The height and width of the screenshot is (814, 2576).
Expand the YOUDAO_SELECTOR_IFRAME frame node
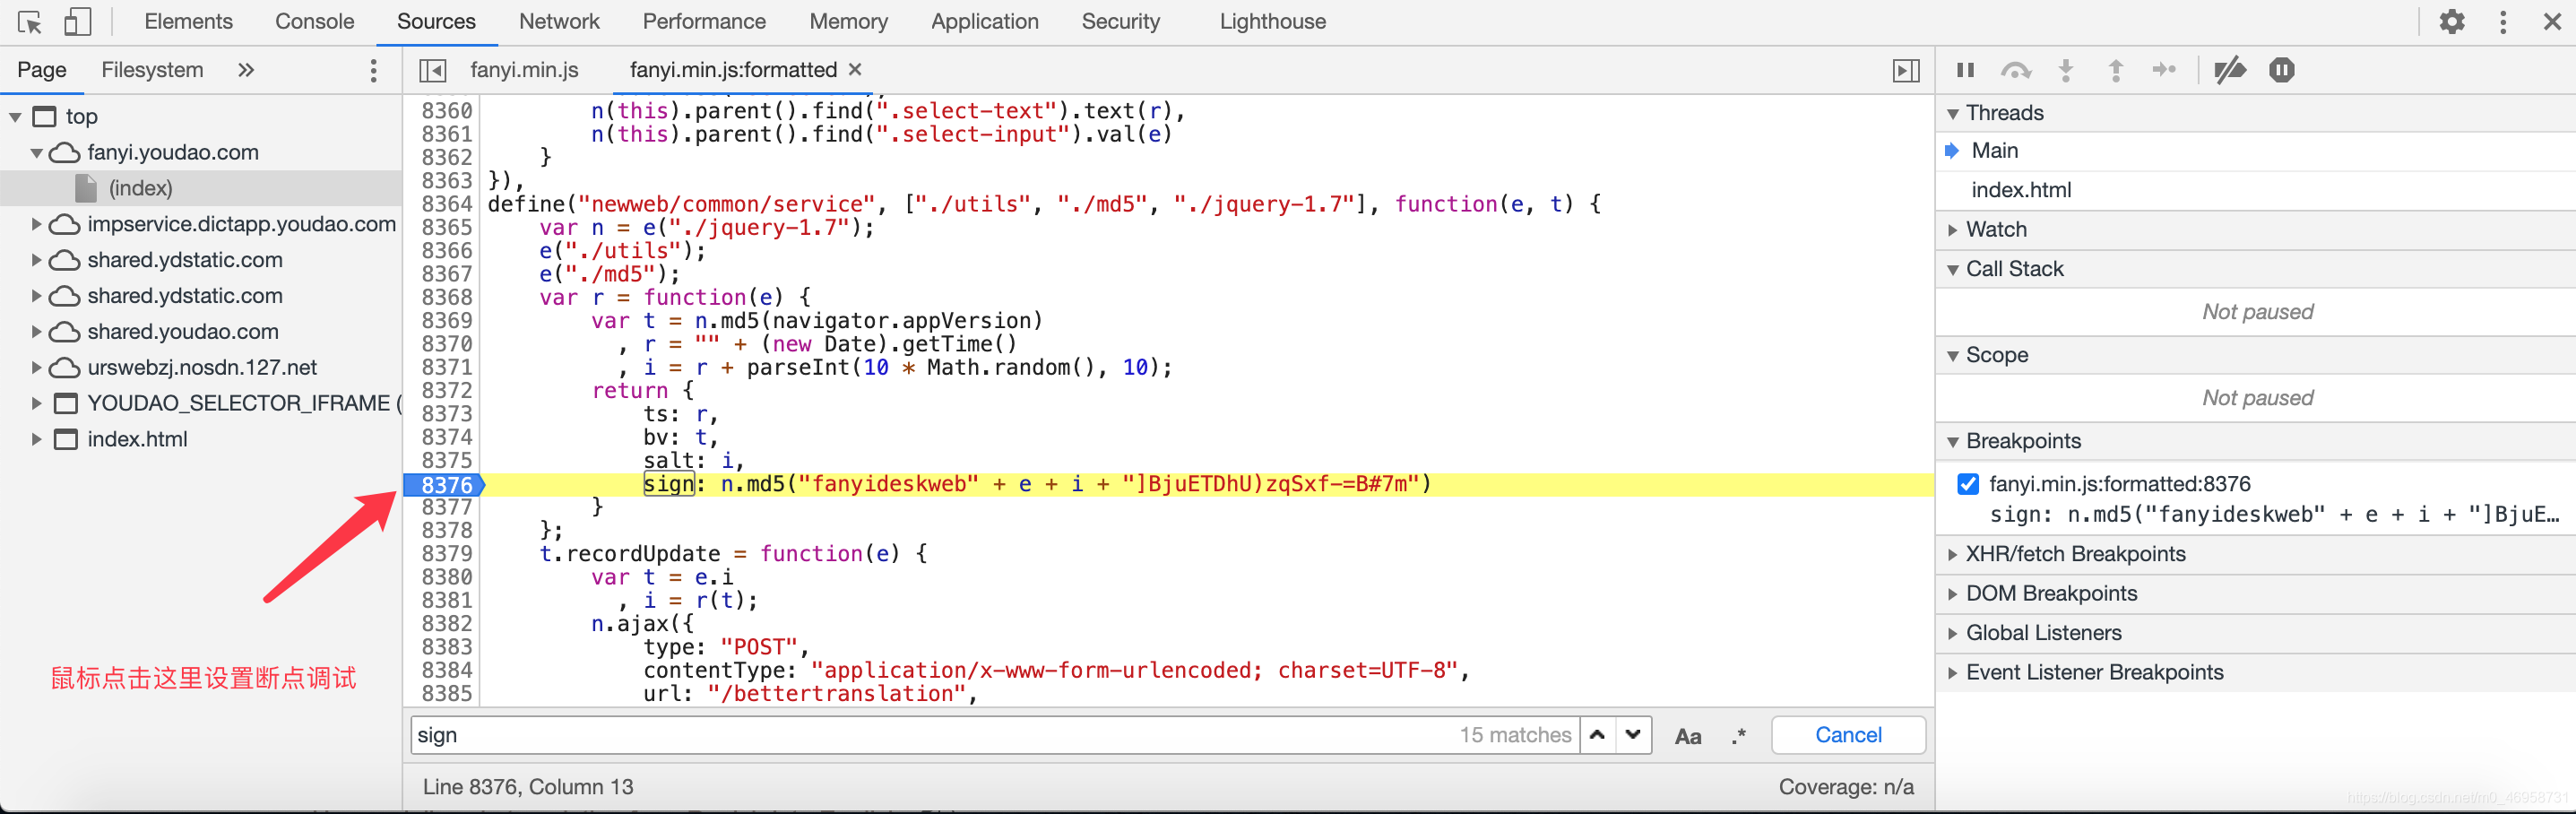click(x=37, y=404)
